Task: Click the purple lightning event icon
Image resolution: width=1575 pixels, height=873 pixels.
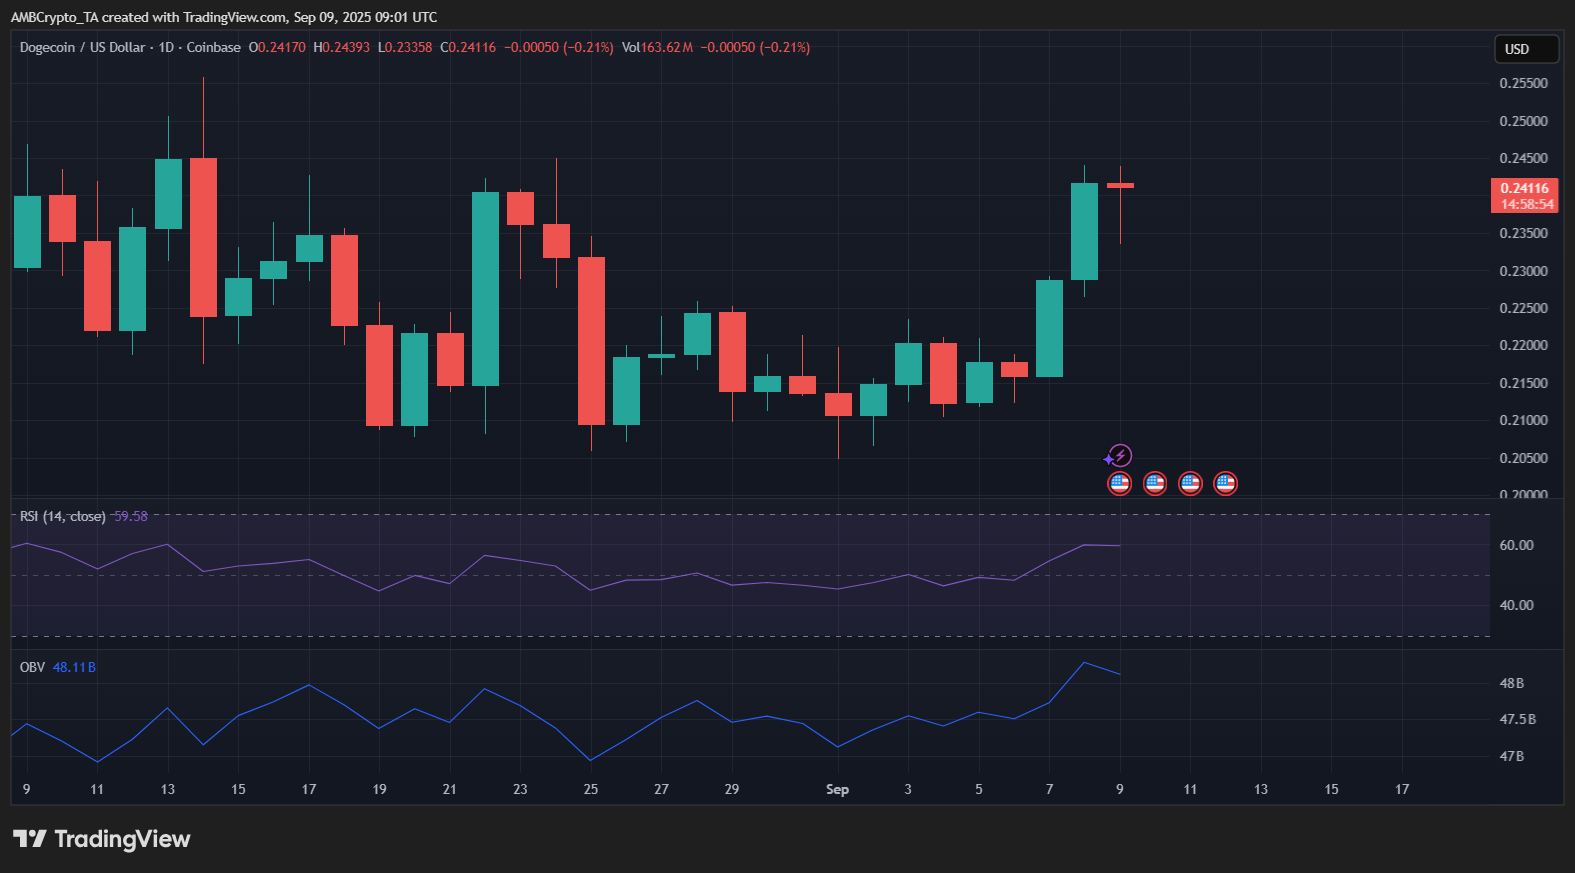Action: (1120, 456)
